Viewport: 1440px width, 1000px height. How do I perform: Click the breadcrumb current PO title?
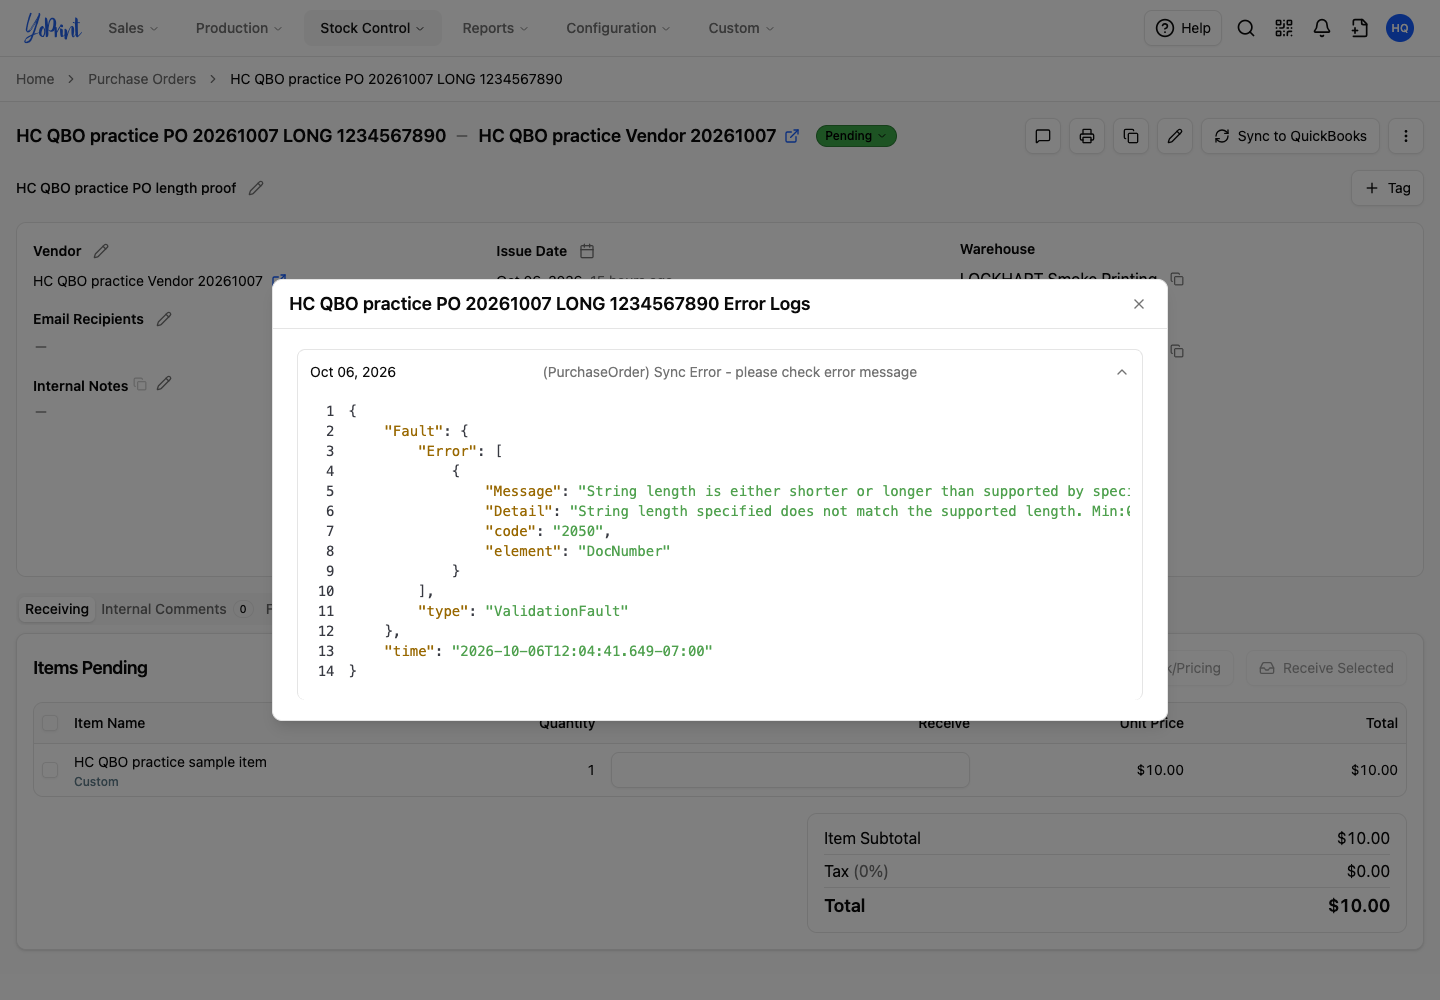396,79
